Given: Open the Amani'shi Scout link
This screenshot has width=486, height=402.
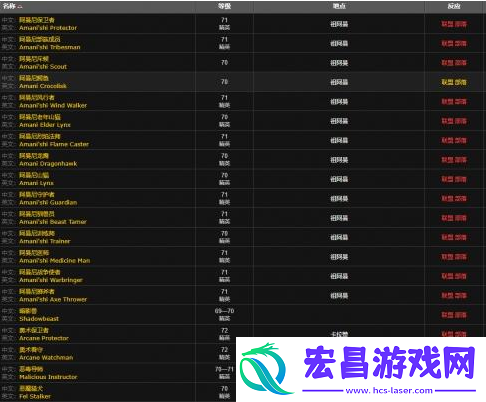Looking at the screenshot, I should coord(43,67).
